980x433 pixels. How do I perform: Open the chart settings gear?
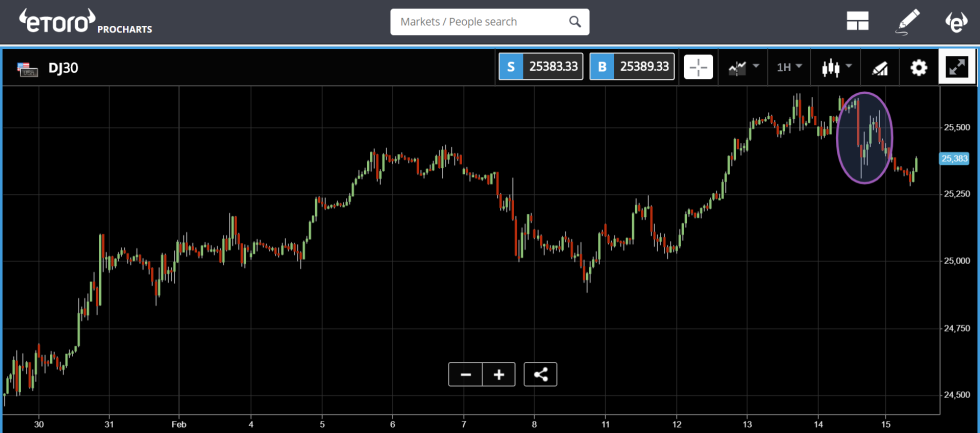coord(918,67)
